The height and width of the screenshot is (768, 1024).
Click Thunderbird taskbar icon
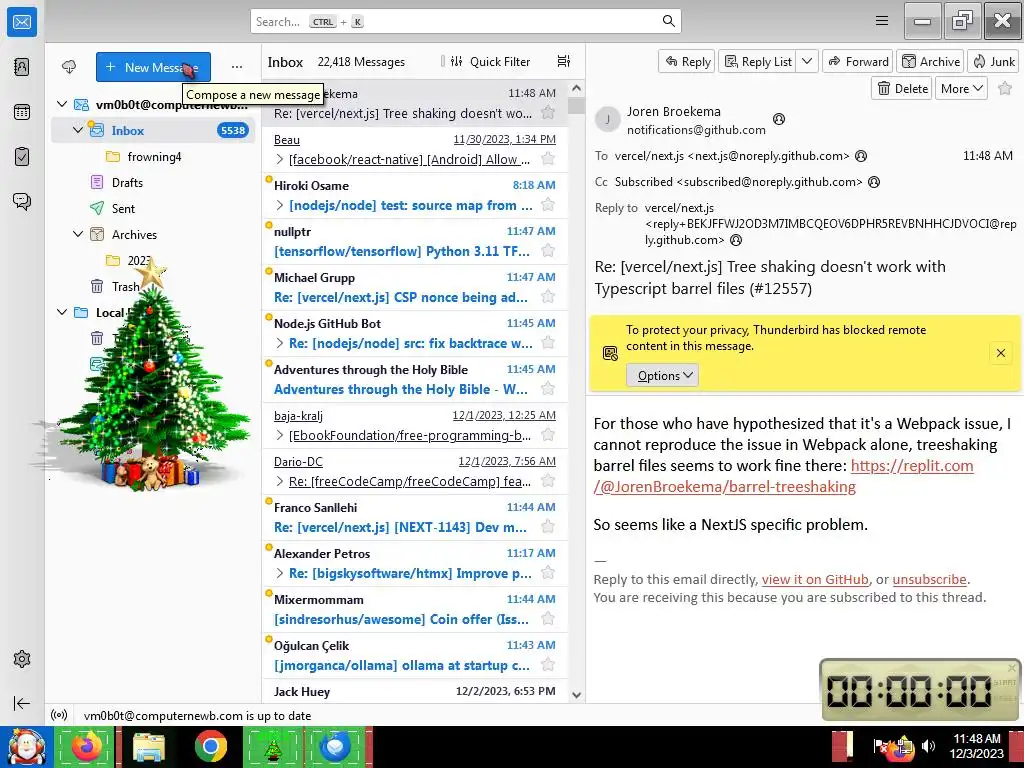pyautogui.click(x=335, y=746)
